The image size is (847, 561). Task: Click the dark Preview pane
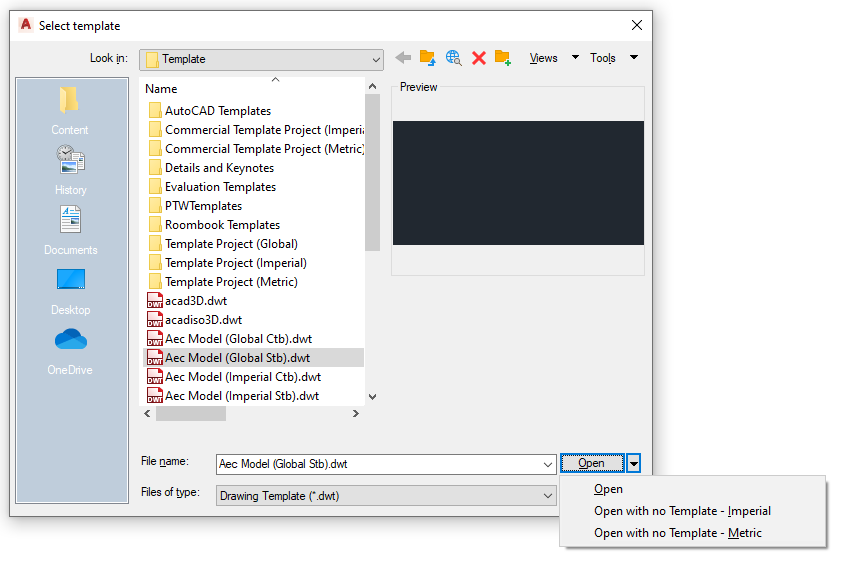(x=518, y=183)
